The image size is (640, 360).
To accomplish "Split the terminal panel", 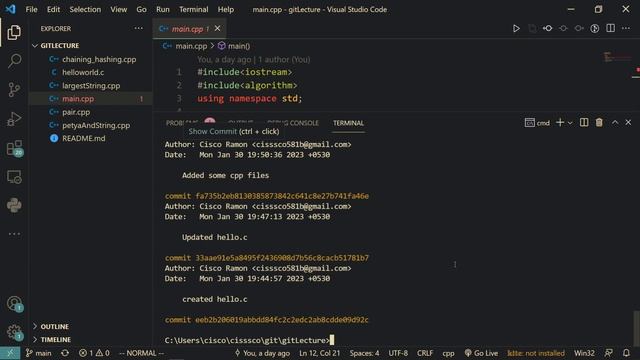I will click(x=584, y=122).
